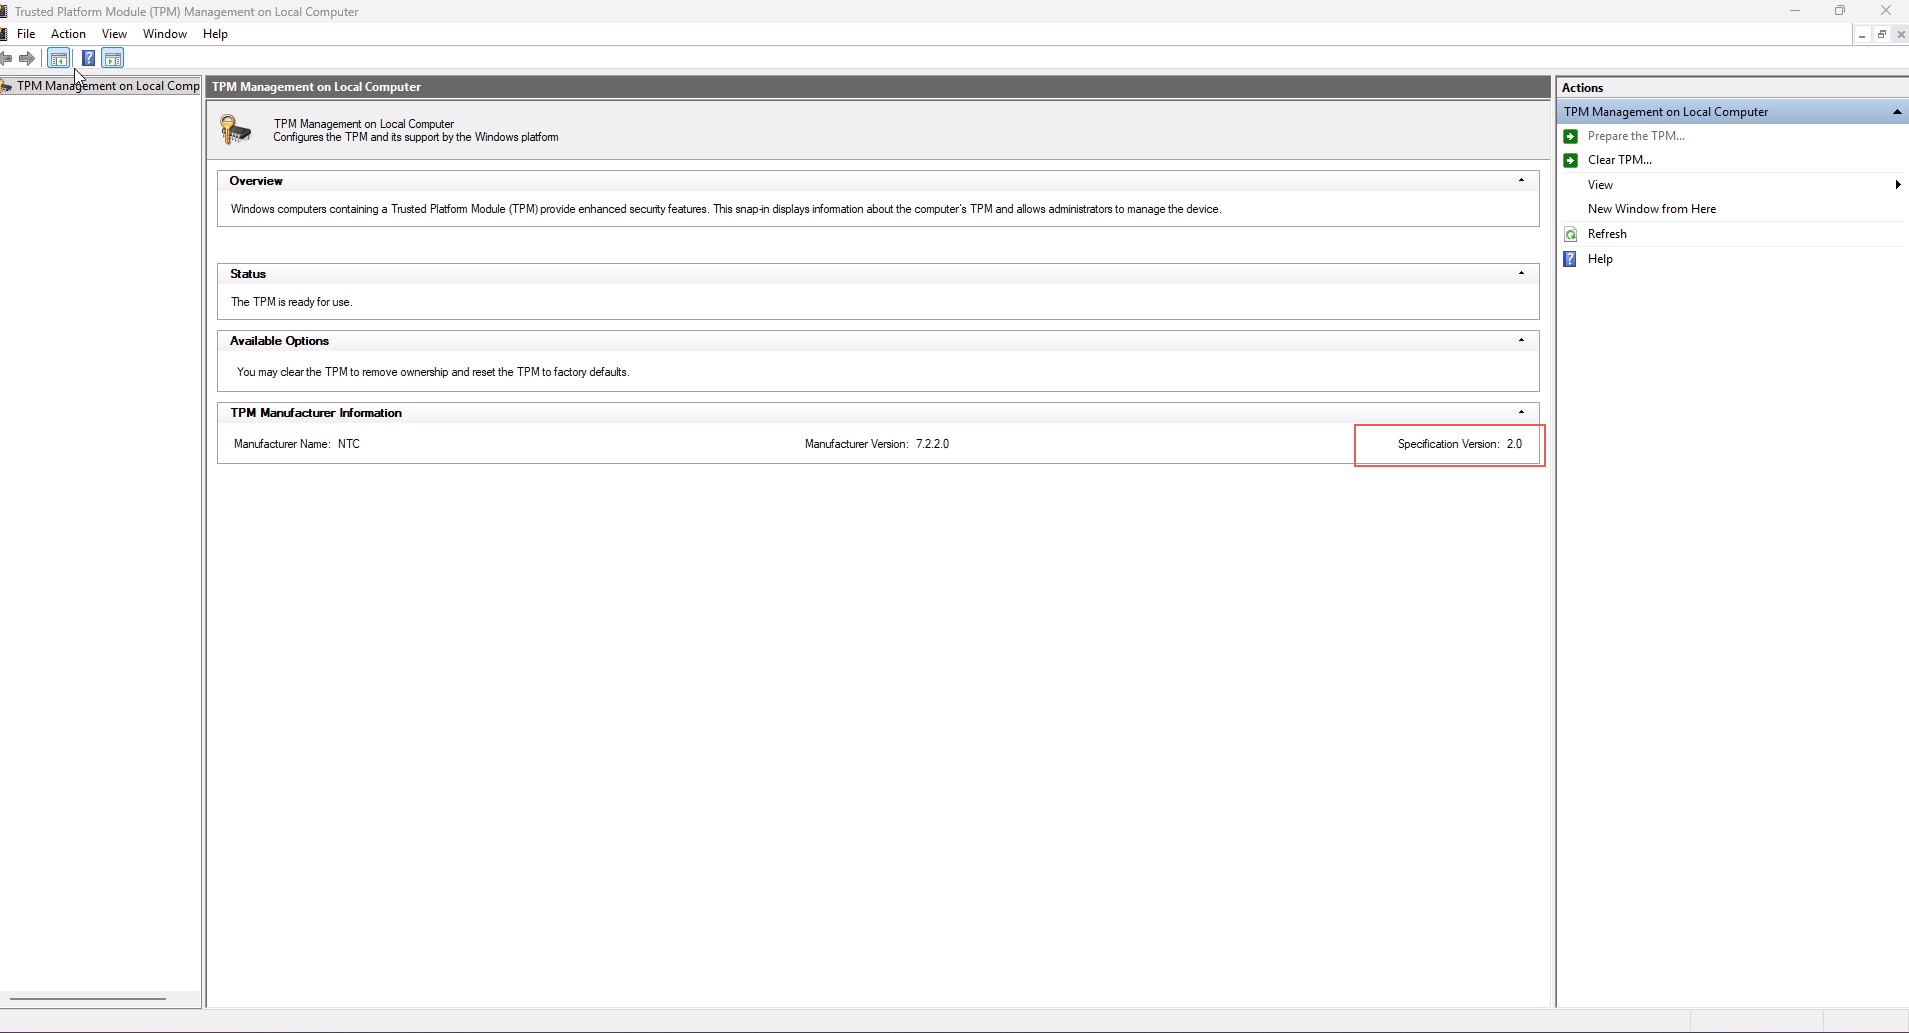Open the File menu
This screenshot has height=1033, width=1909.
tap(26, 34)
